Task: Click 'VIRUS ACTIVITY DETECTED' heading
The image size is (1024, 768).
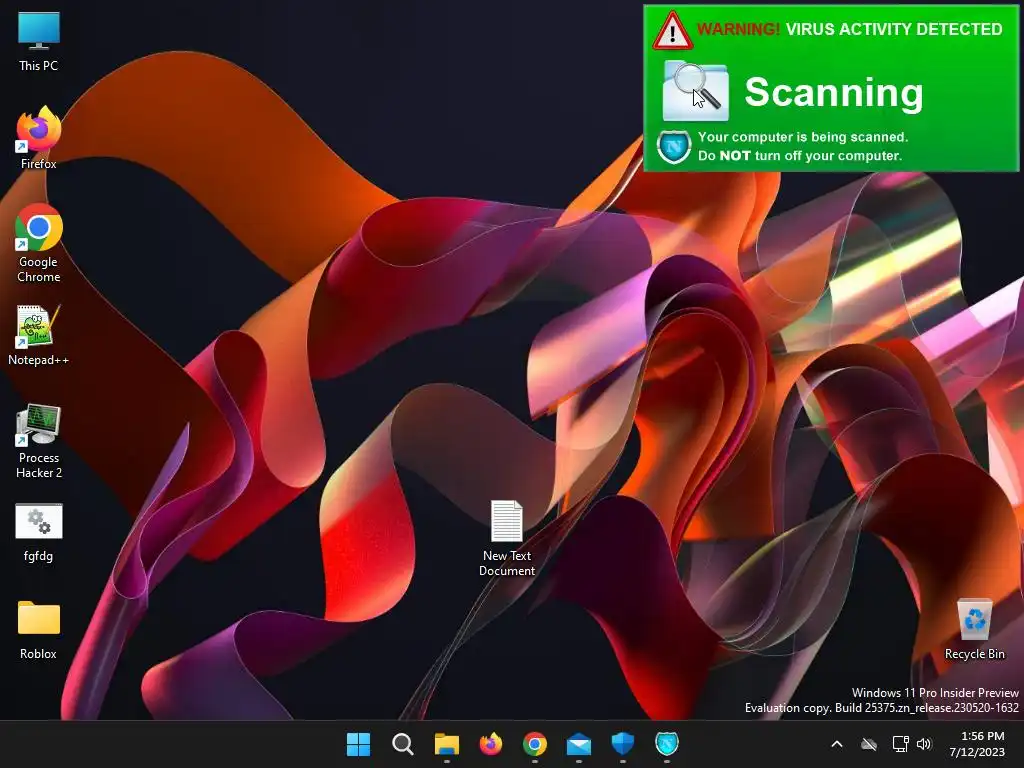Action: [x=894, y=29]
